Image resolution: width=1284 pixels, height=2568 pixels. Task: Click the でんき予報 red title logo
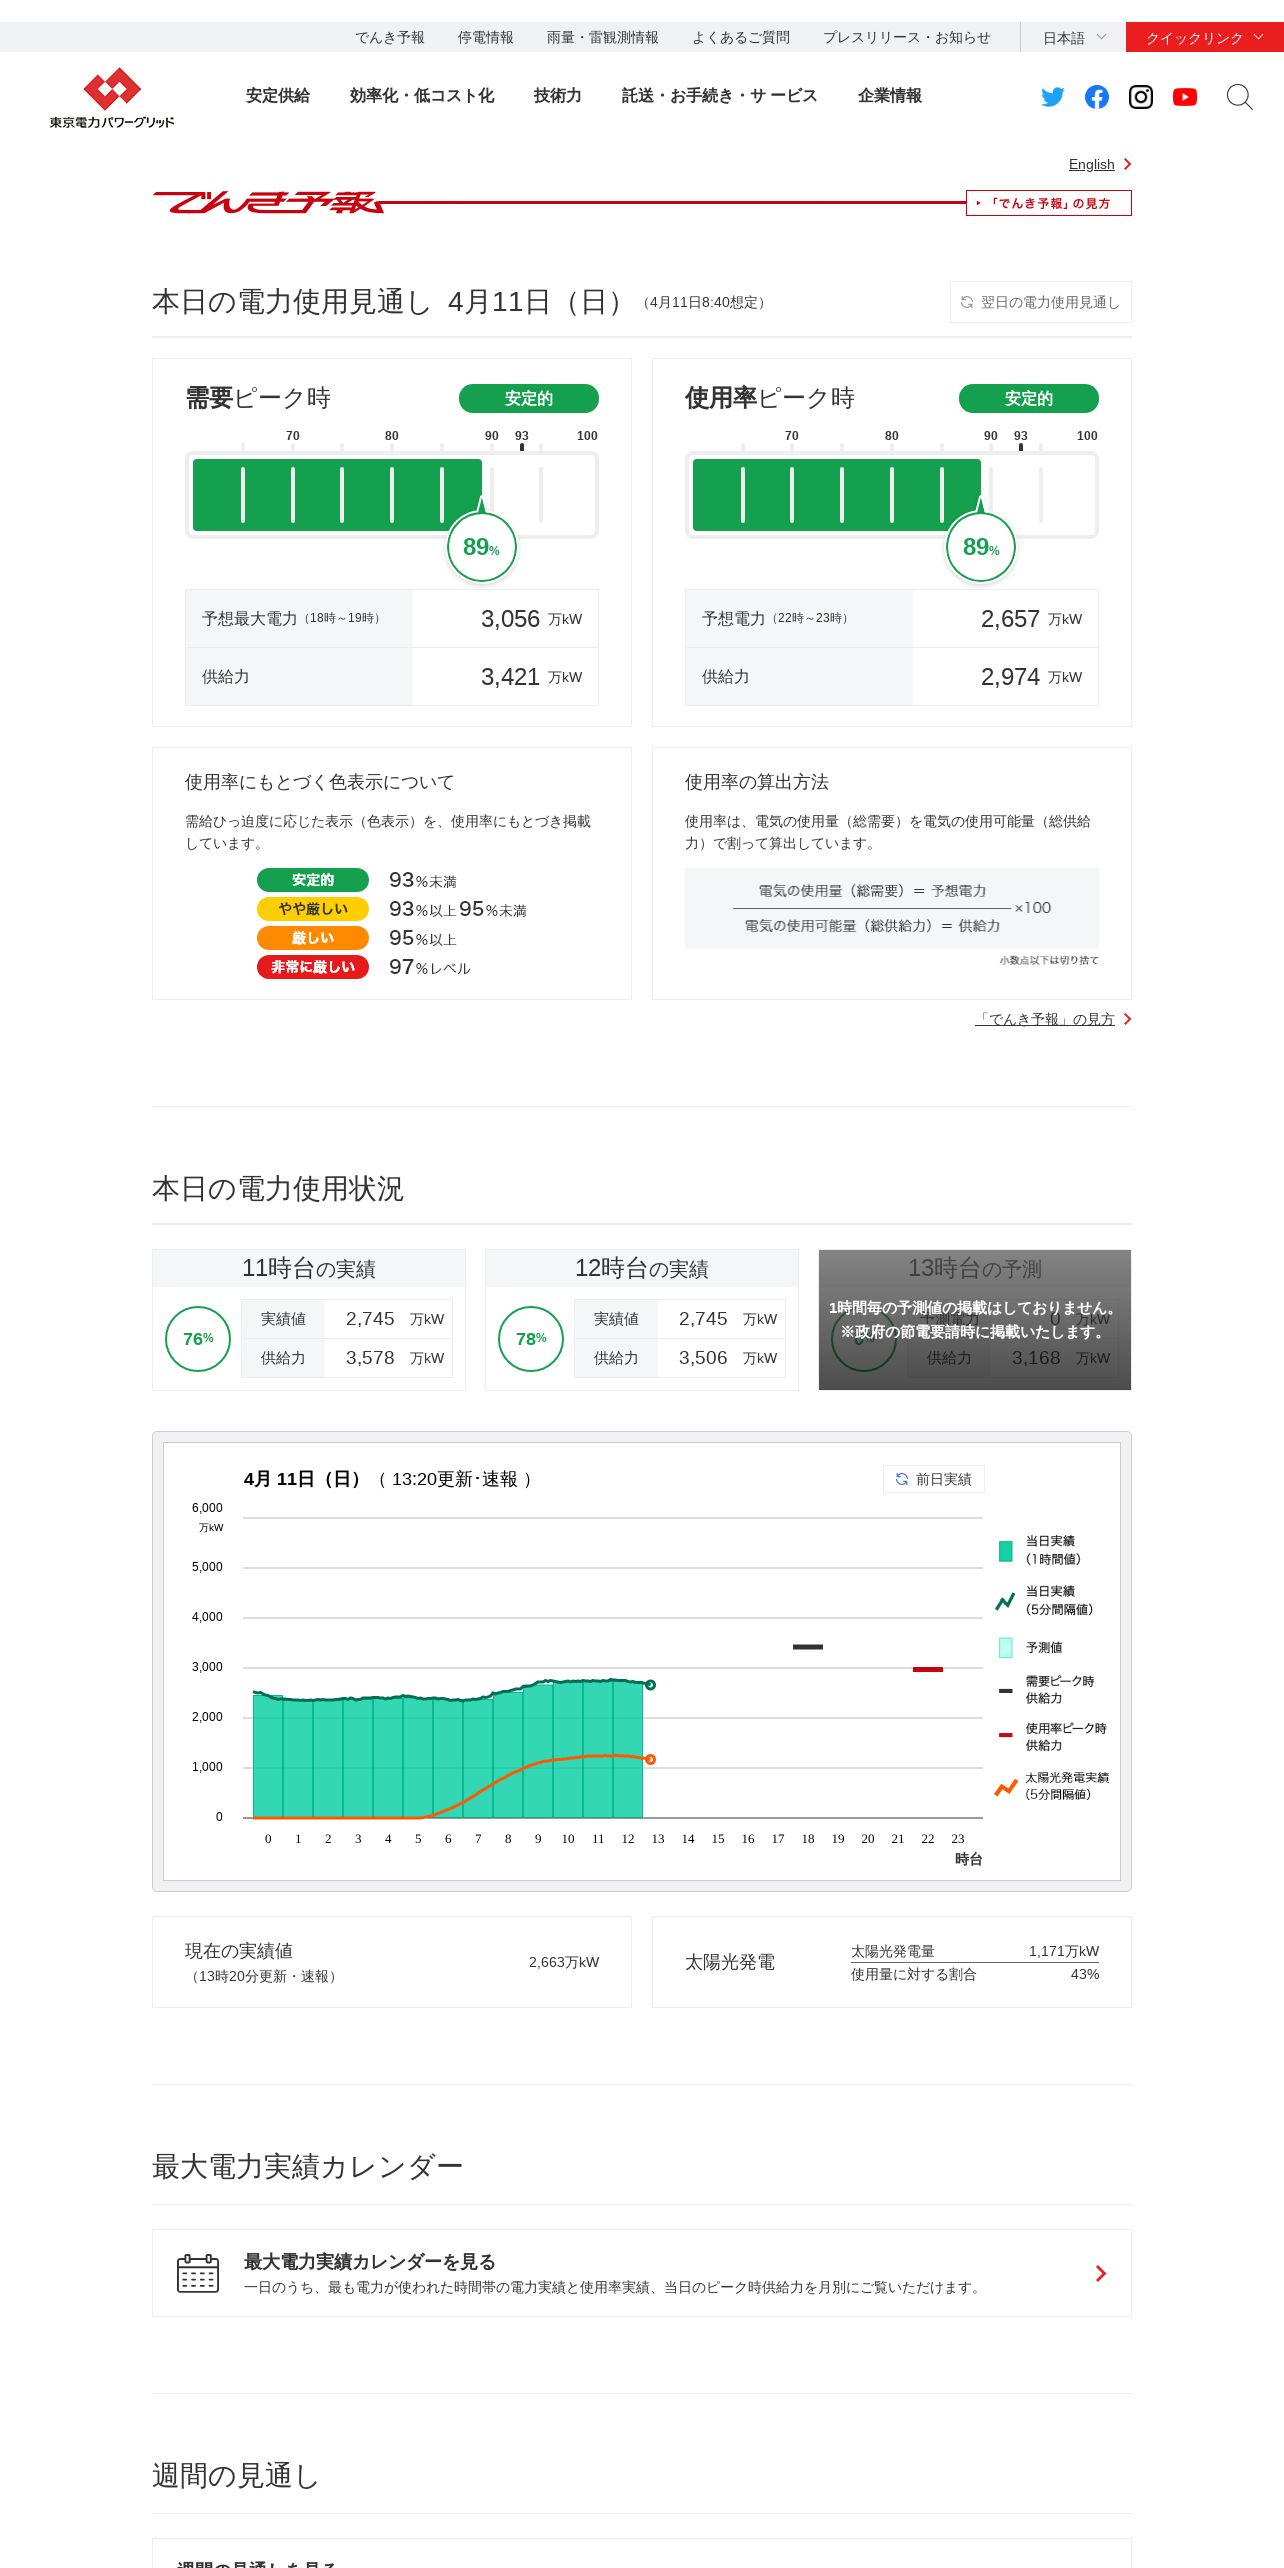[268, 202]
